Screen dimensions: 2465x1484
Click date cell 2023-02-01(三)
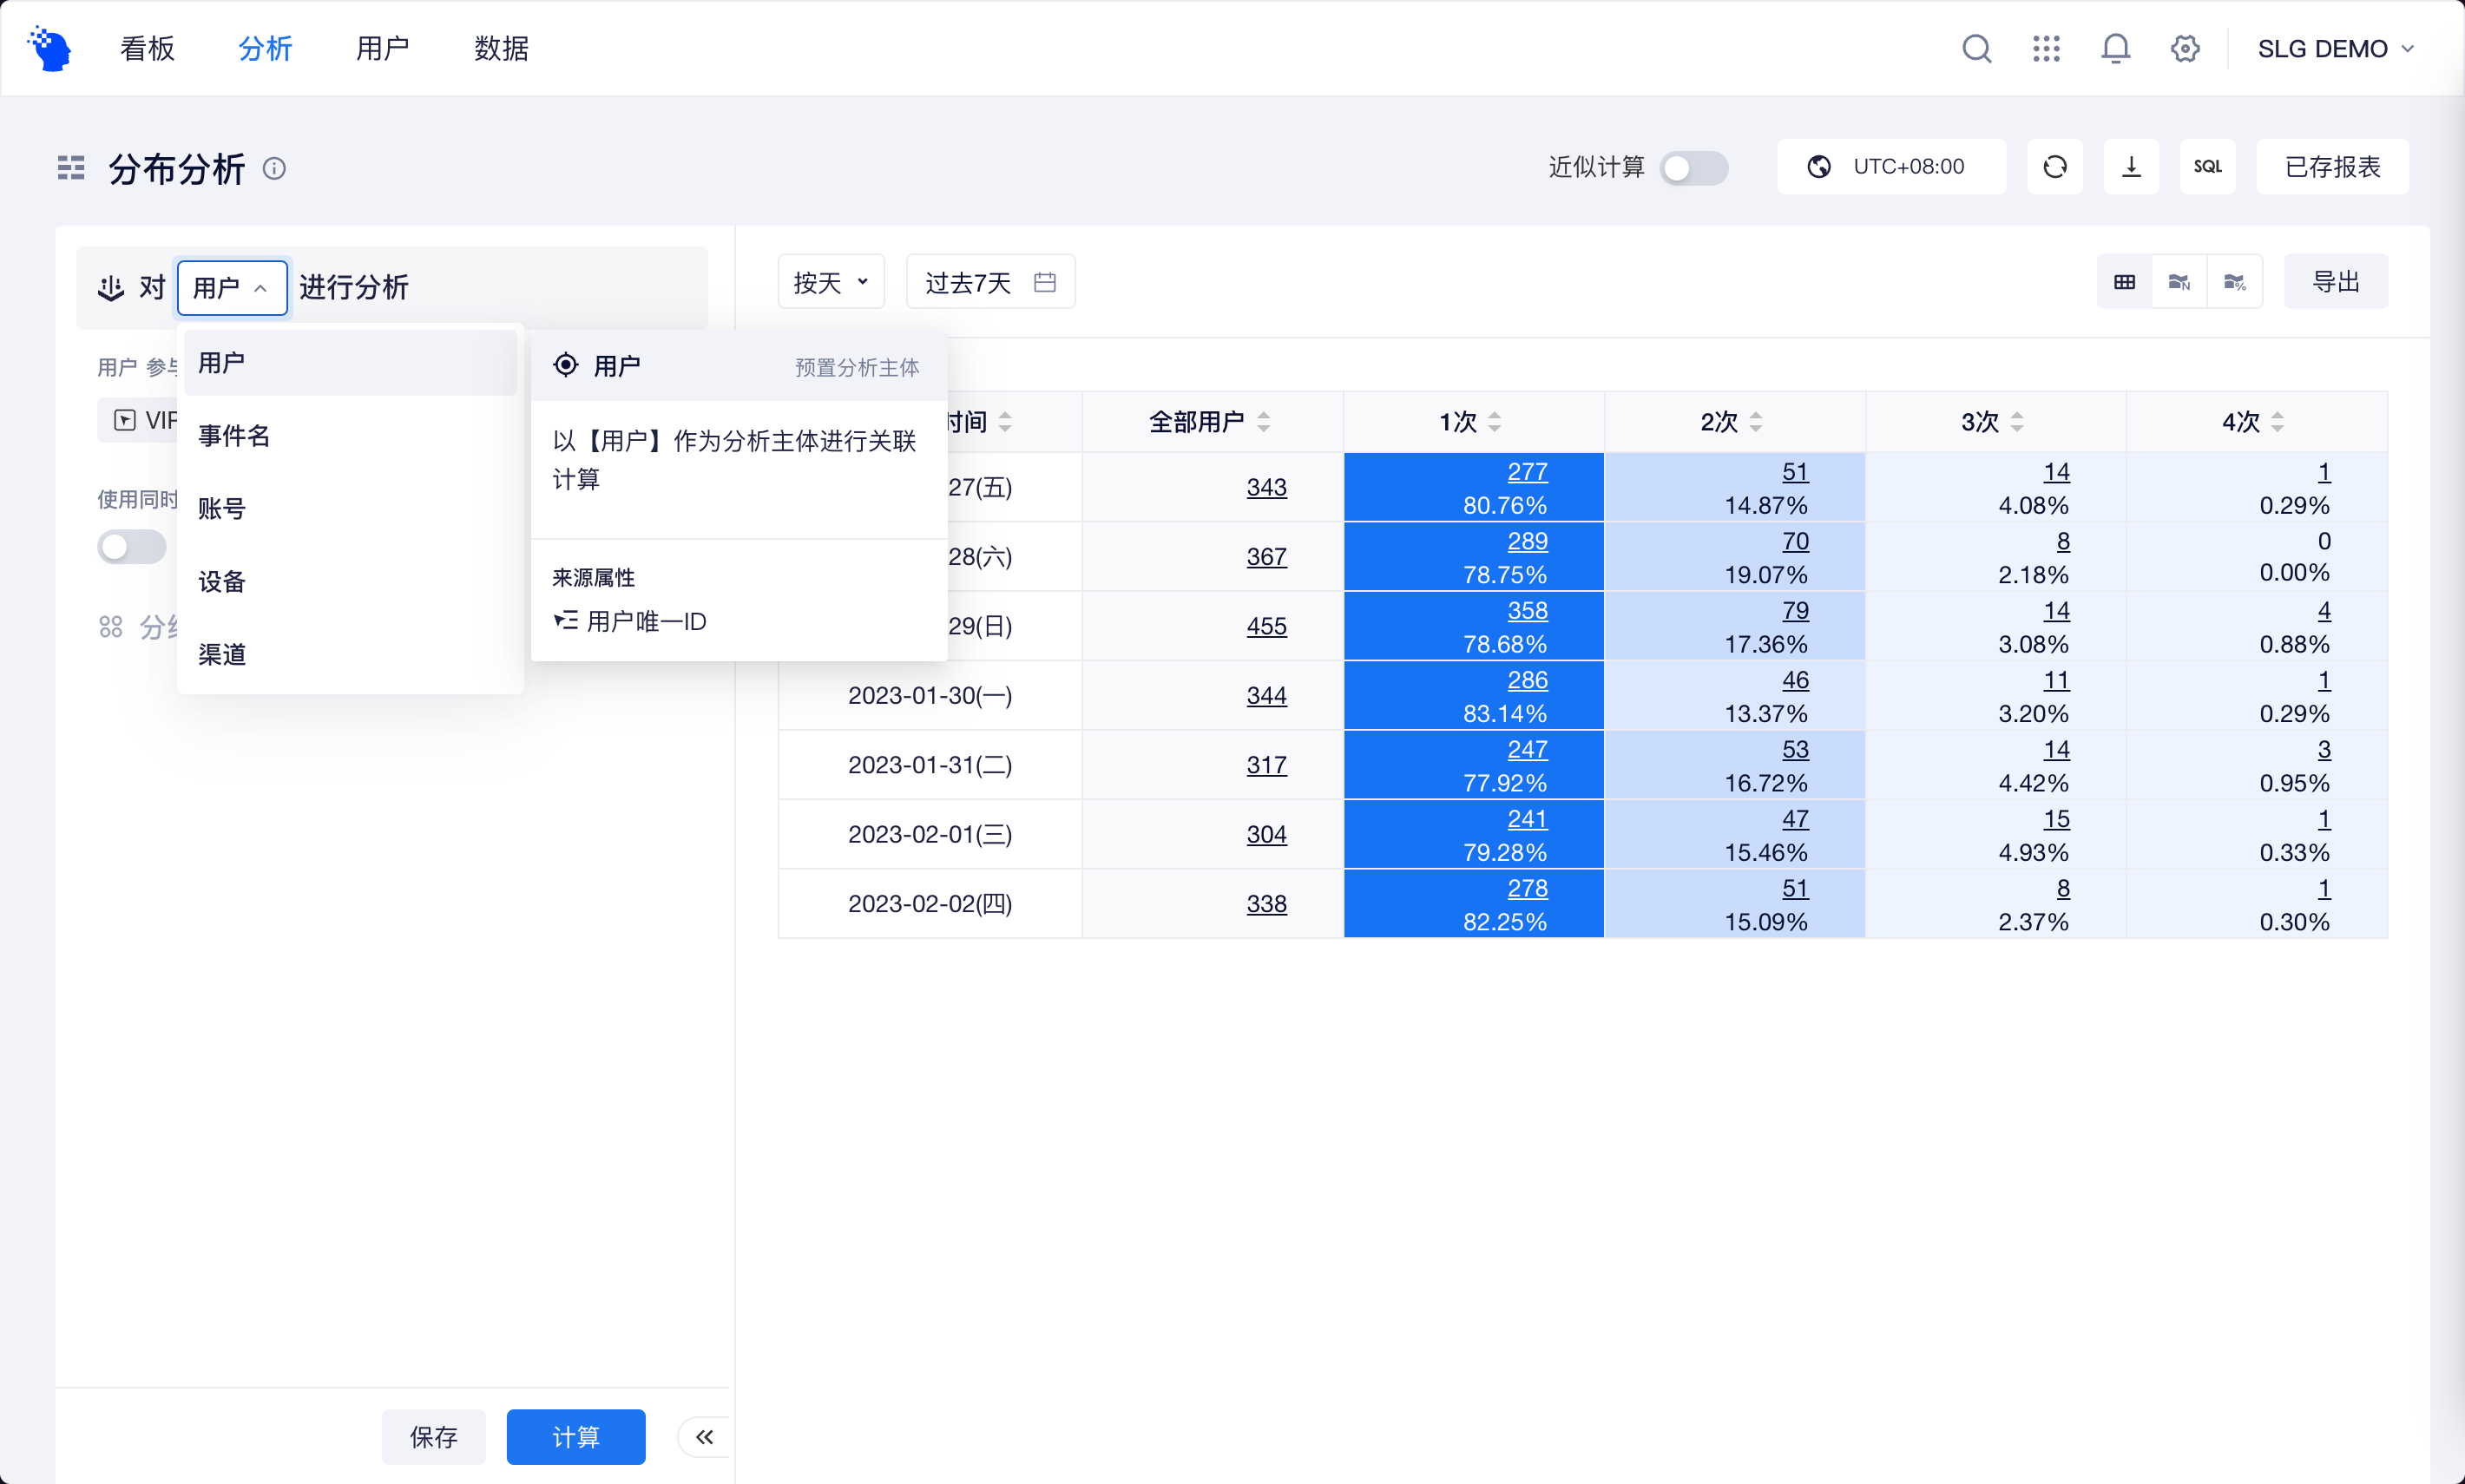point(930,834)
